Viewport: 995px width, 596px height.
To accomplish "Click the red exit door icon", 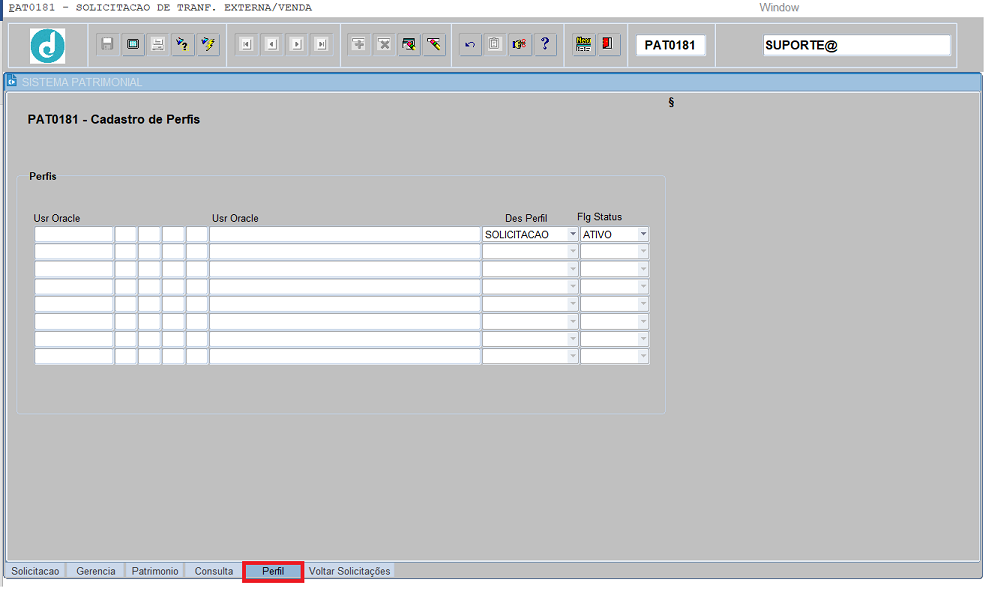I will point(609,45).
